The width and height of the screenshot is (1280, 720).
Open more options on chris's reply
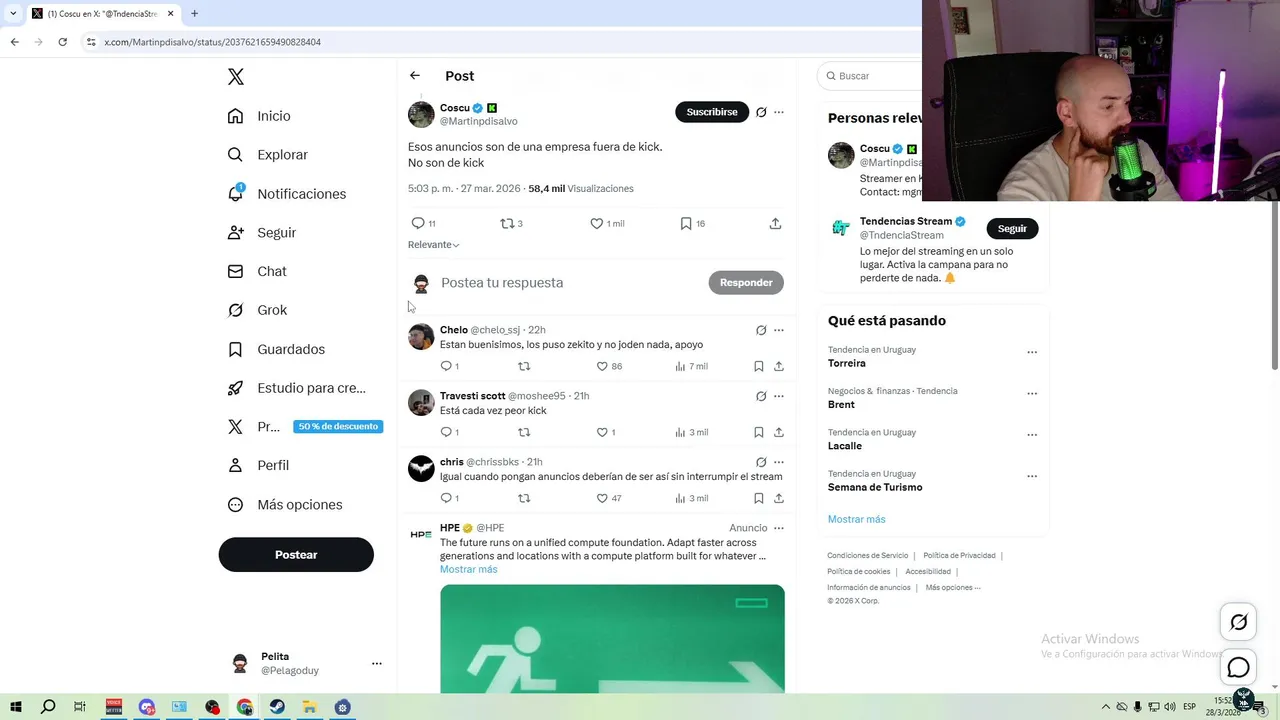pos(779,462)
